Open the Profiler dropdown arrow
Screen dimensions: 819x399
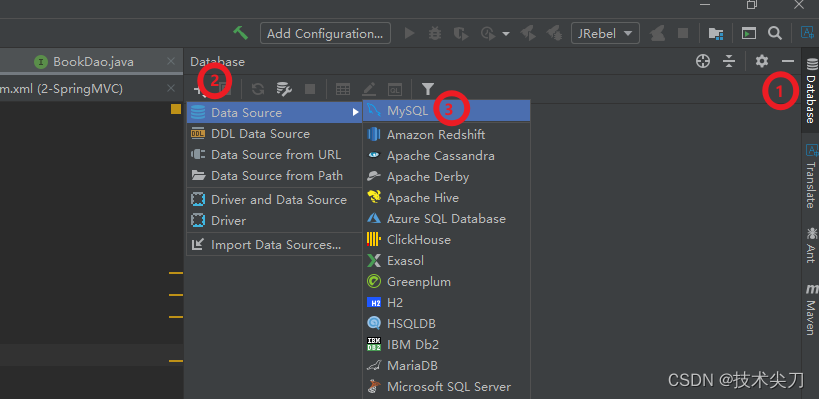(506, 34)
